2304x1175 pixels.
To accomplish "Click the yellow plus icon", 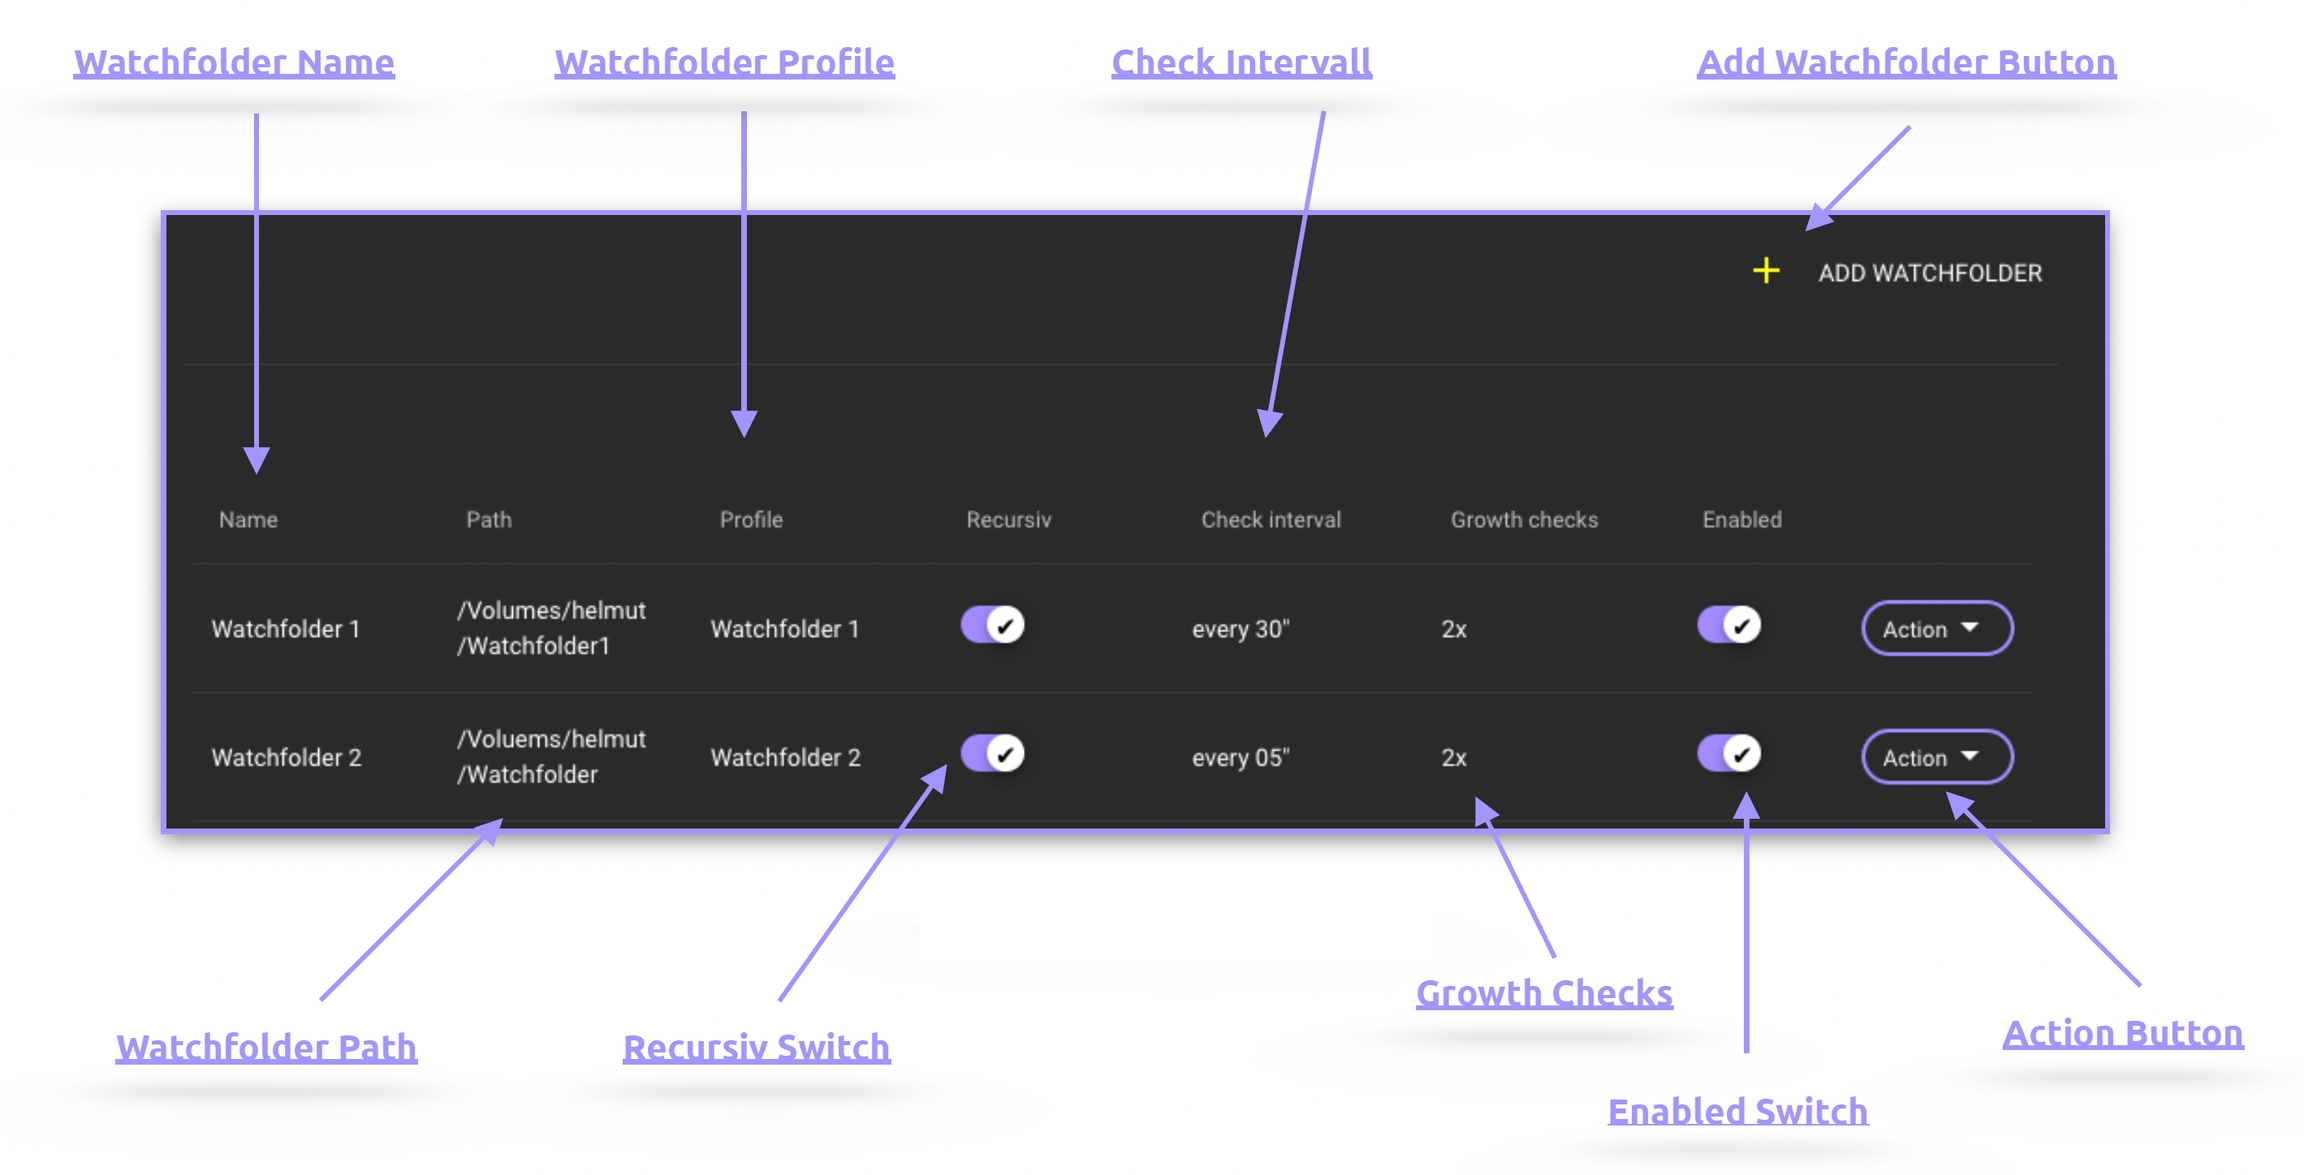I will click(x=1766, y=271).
